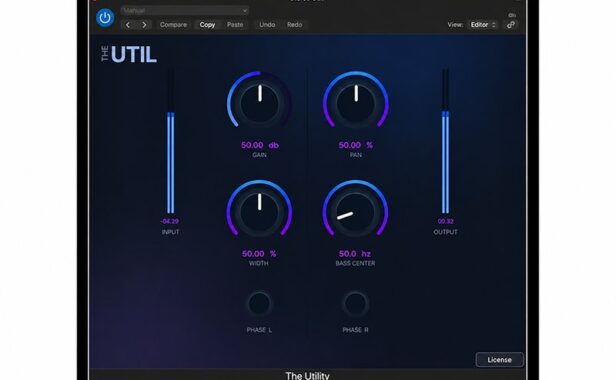The image size is (616, 380).
Task: Click the output level meter
Action: point(445,141)
